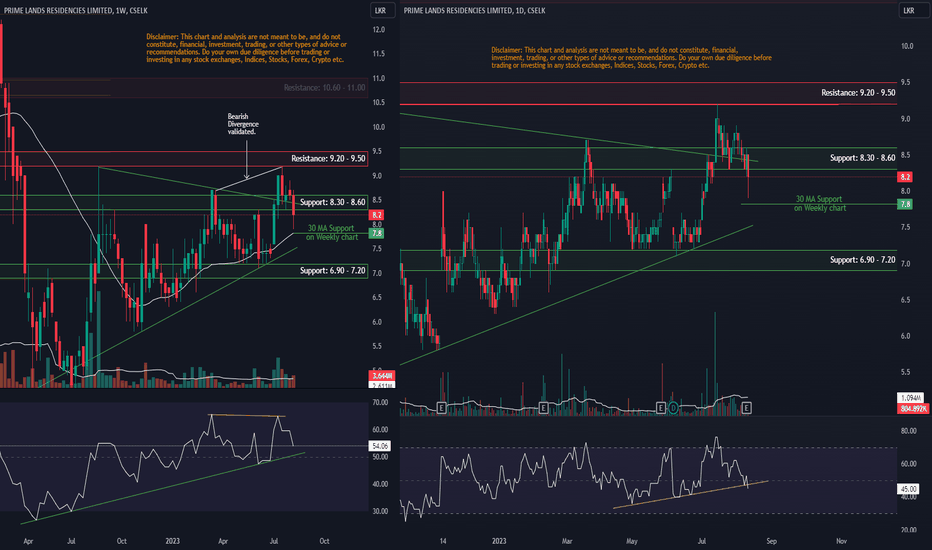Select 'PRIME LANDS RESIDENCIES LIMITED, 1W, CSELK' title
The image size is (932, 550).
point(76,11)
